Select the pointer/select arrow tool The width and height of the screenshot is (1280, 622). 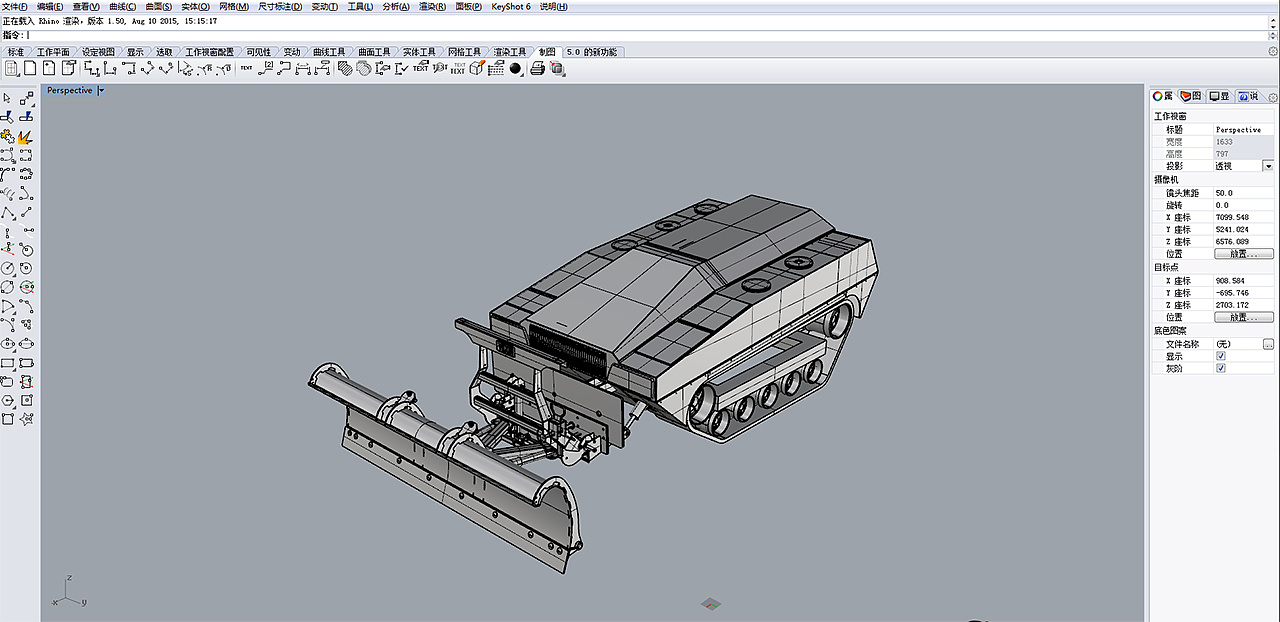(7, 98)
